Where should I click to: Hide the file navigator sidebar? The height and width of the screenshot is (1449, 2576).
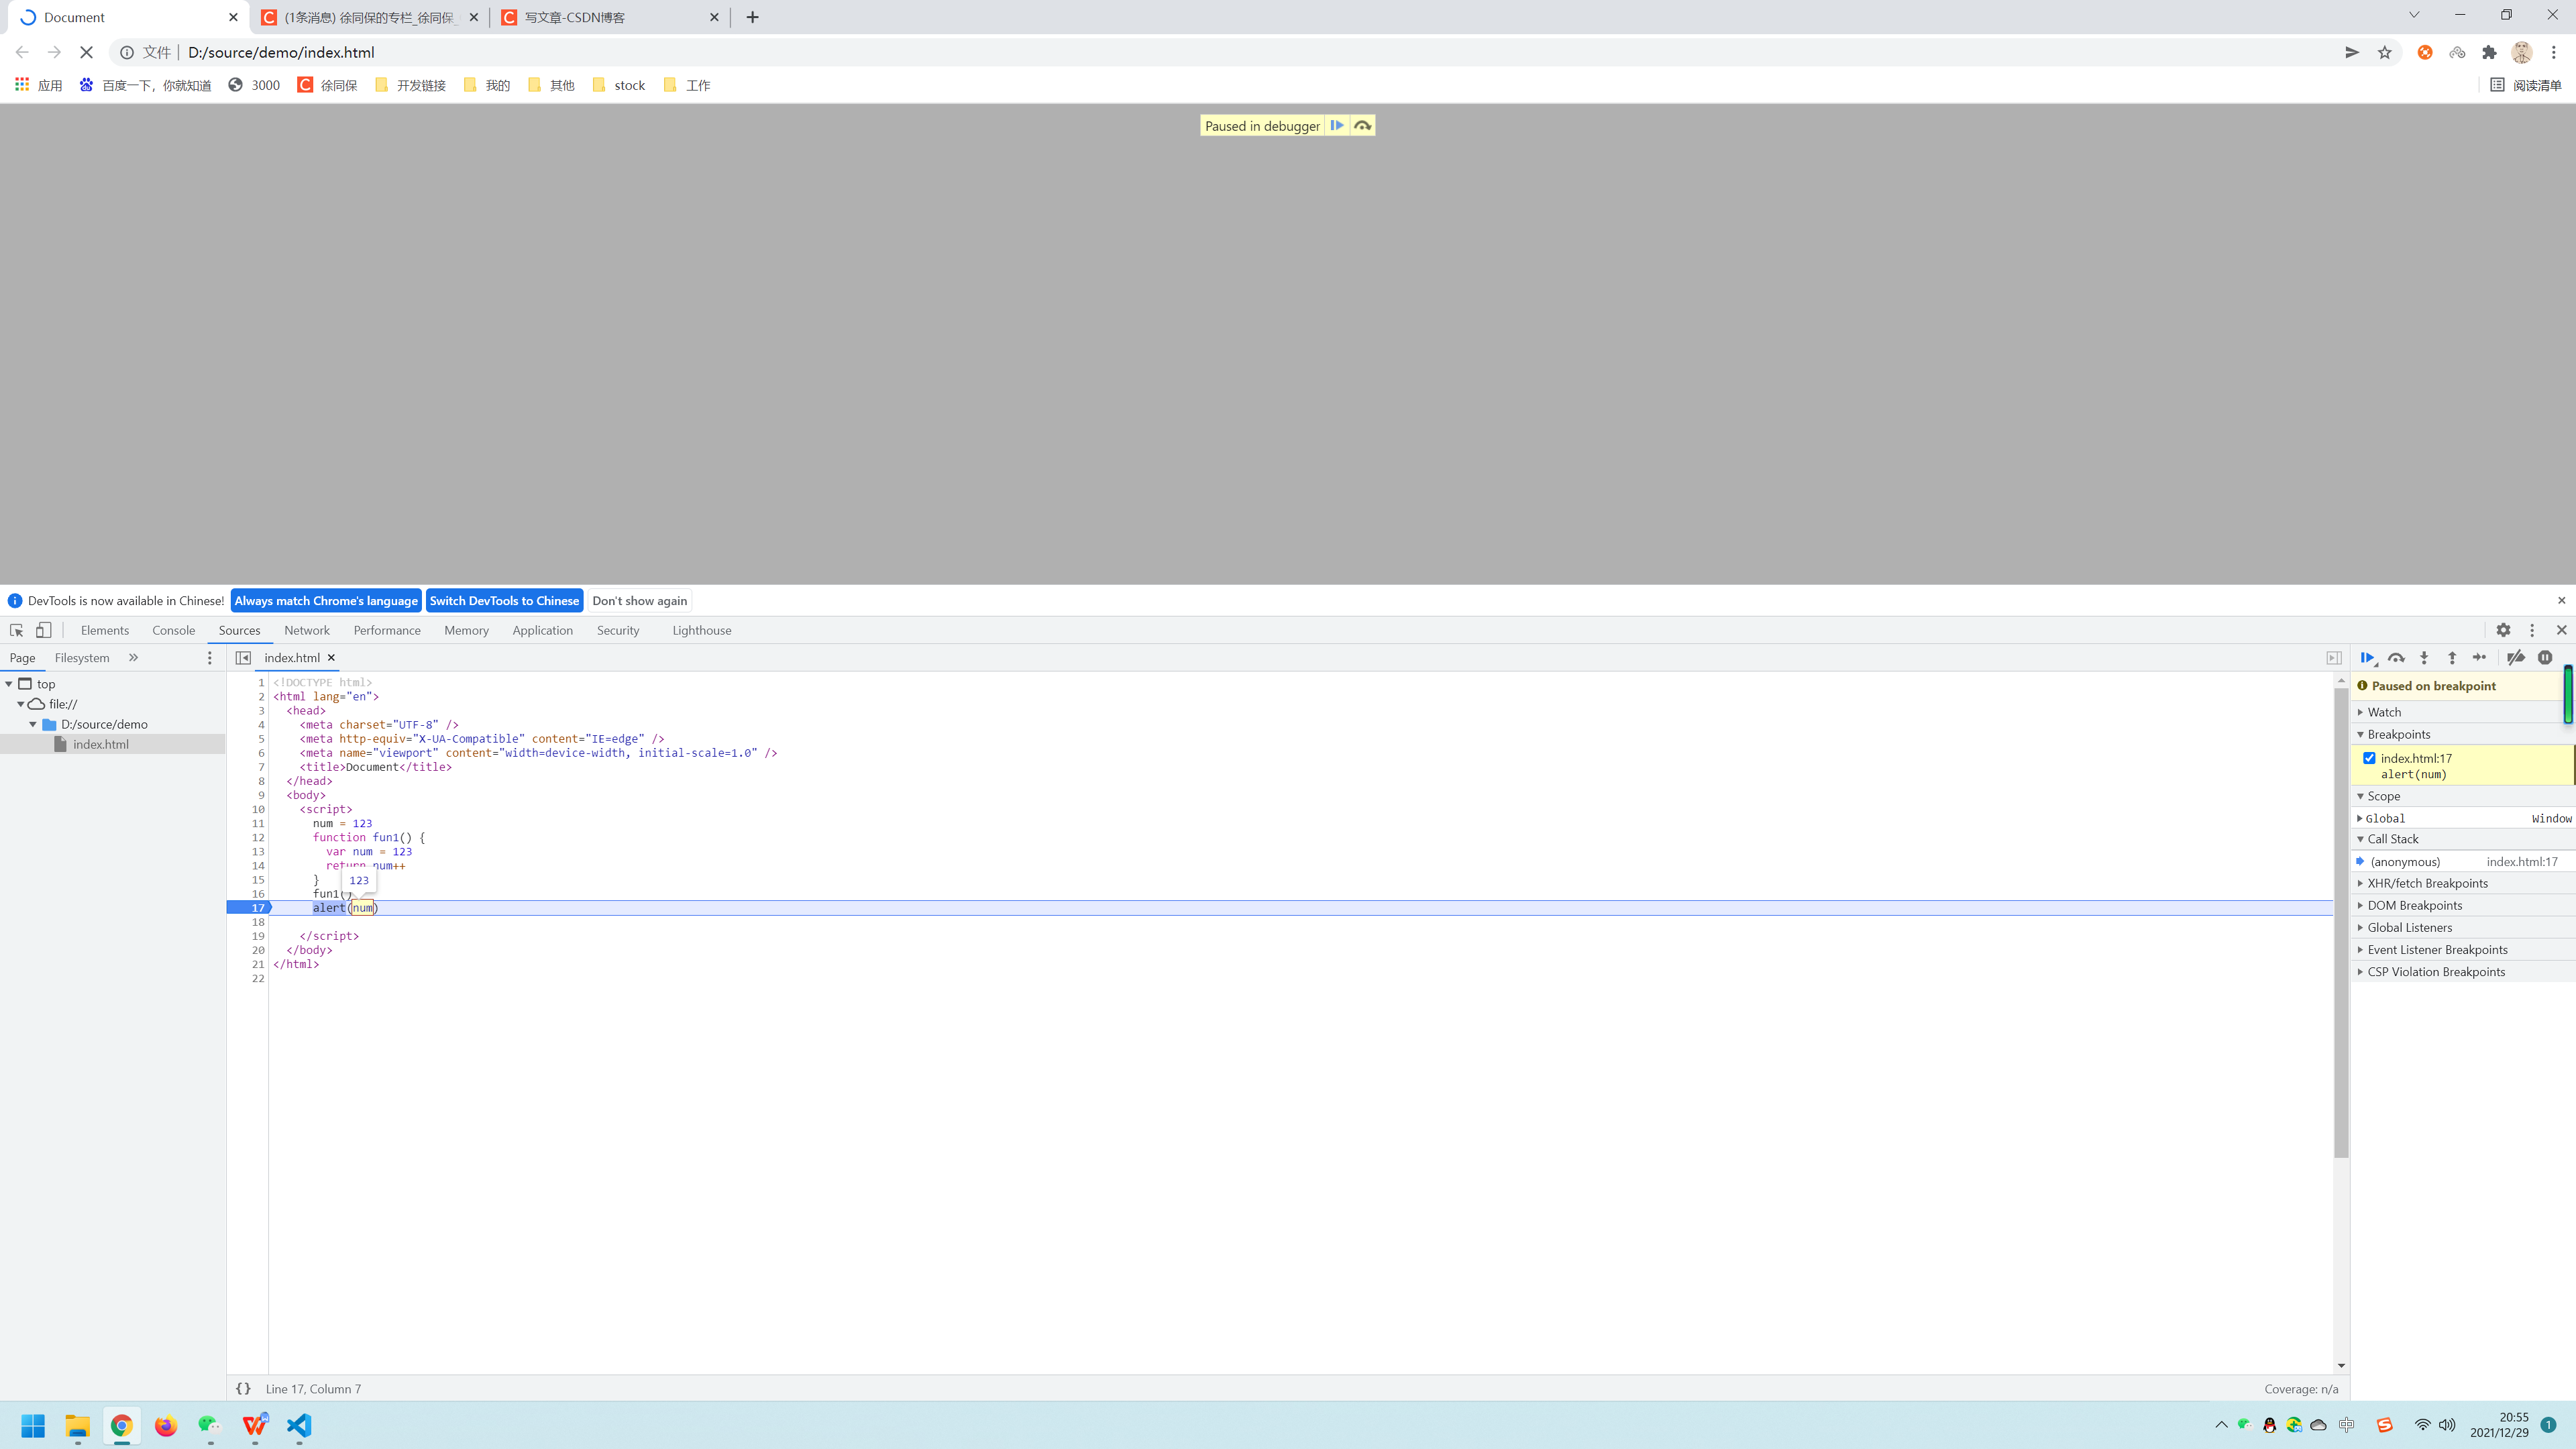click(243, 657)
